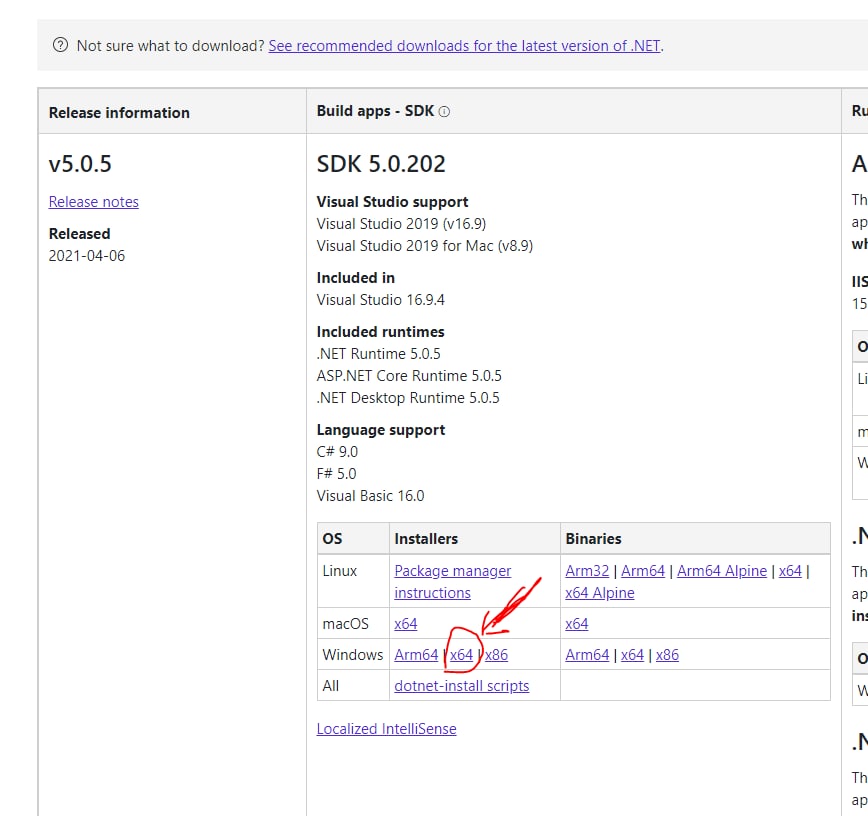
Task: Click the Build apps - SDK header
Action: click(375, 111)
